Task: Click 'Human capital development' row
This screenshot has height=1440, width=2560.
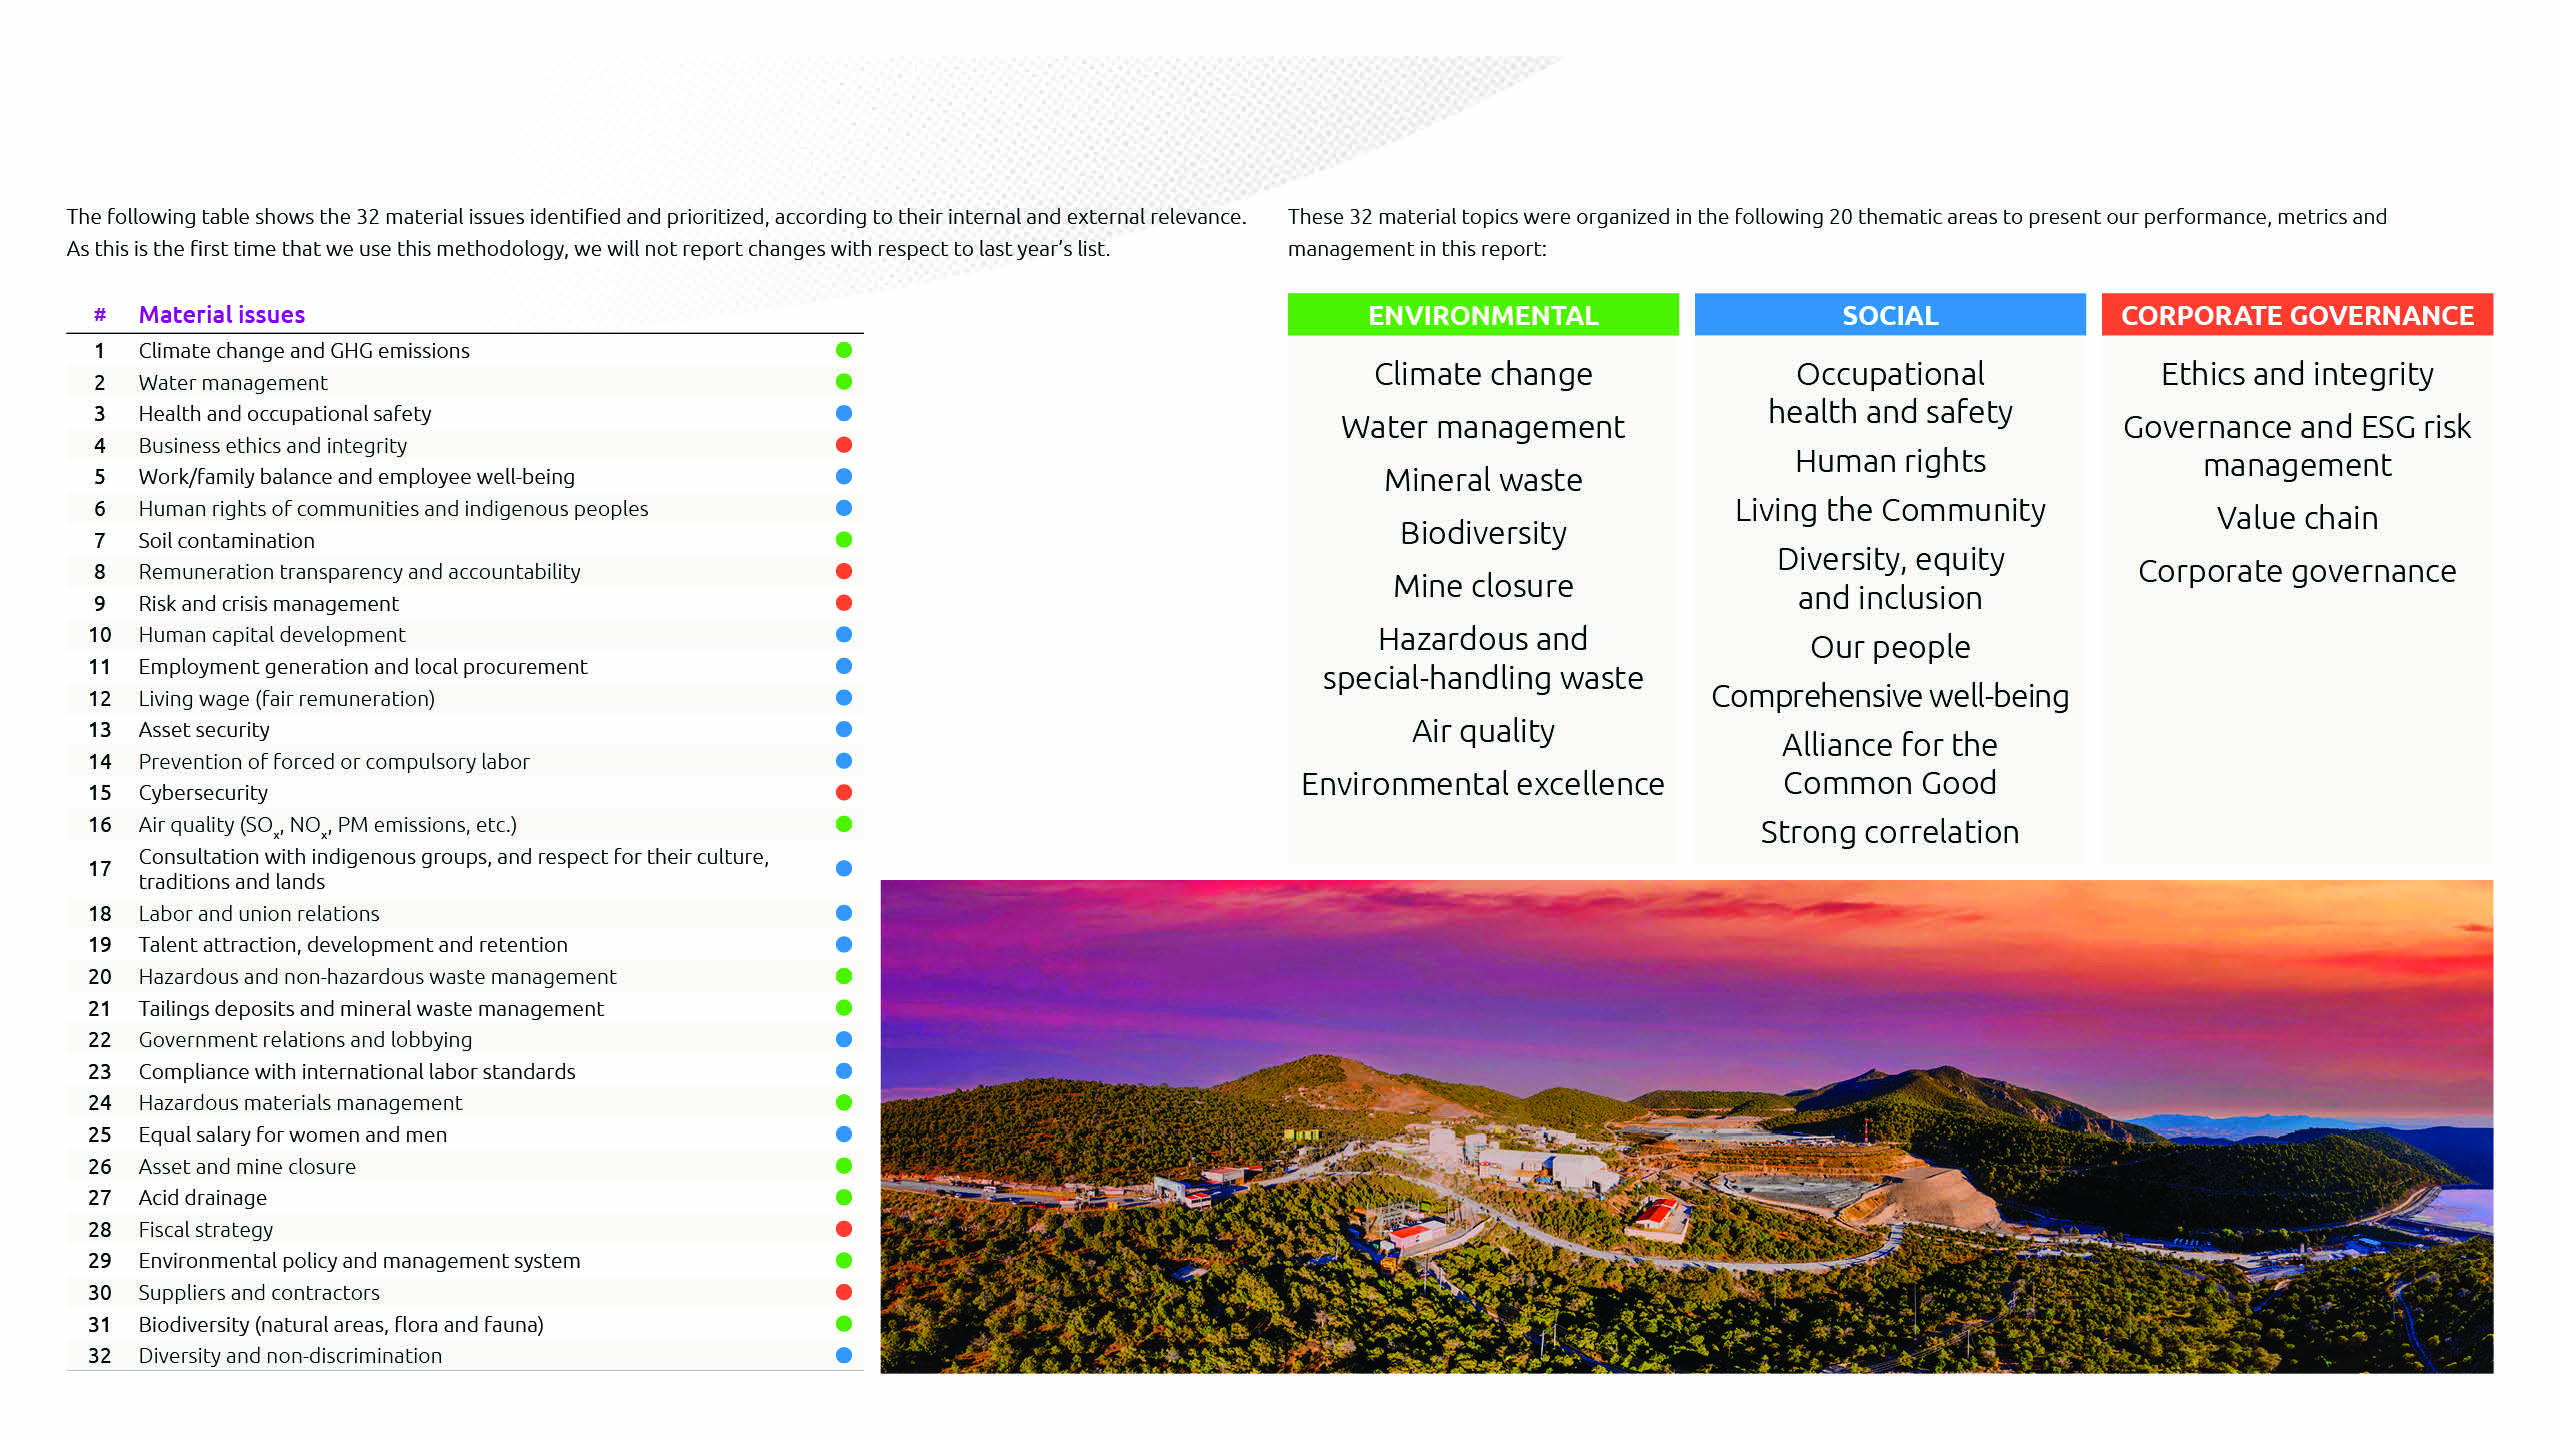Action: (465, 635)
